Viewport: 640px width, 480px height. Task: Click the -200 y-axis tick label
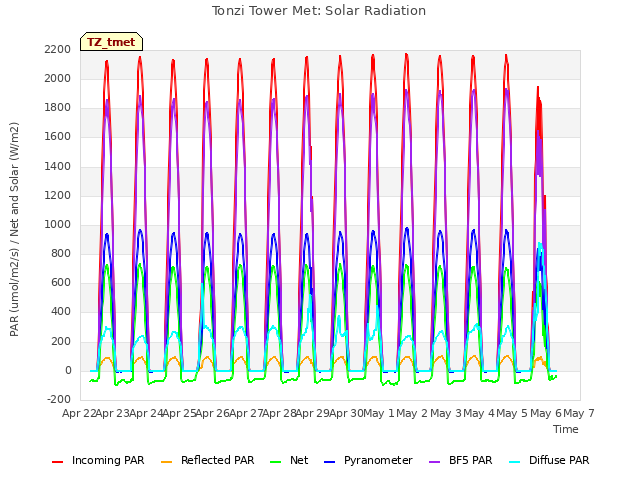[59, 399]
